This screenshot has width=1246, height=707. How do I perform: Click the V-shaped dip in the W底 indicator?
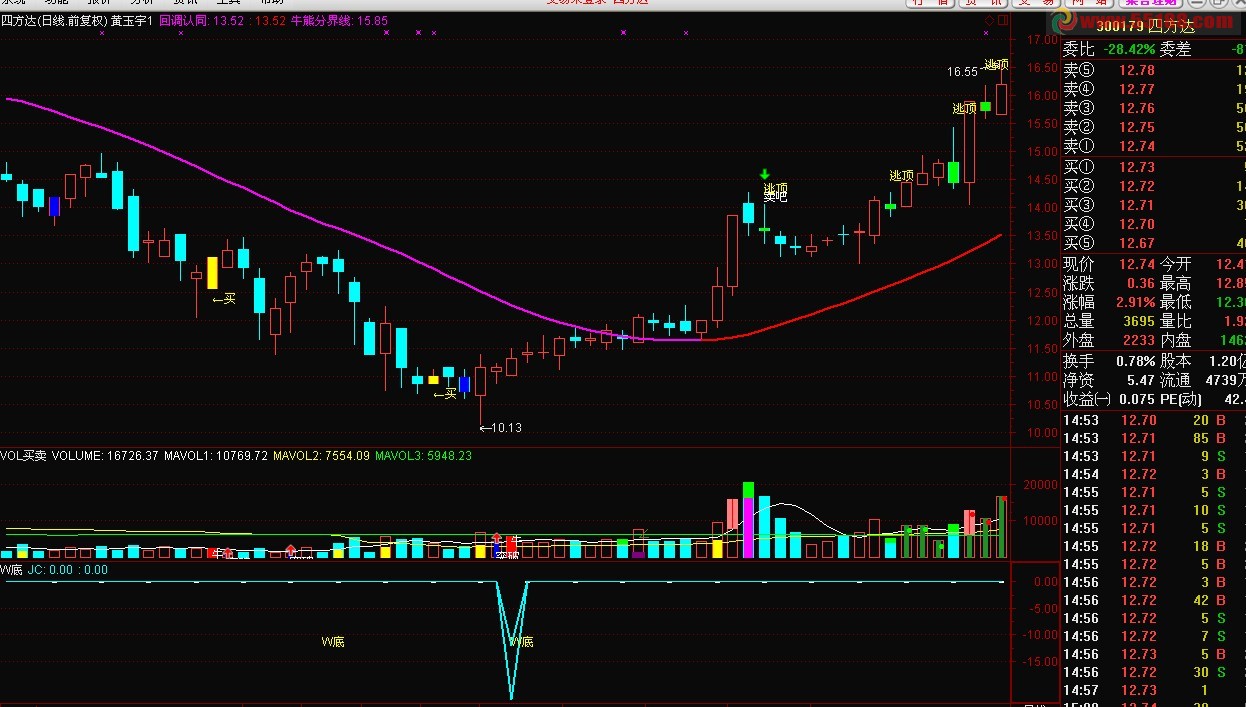[511, 640]
